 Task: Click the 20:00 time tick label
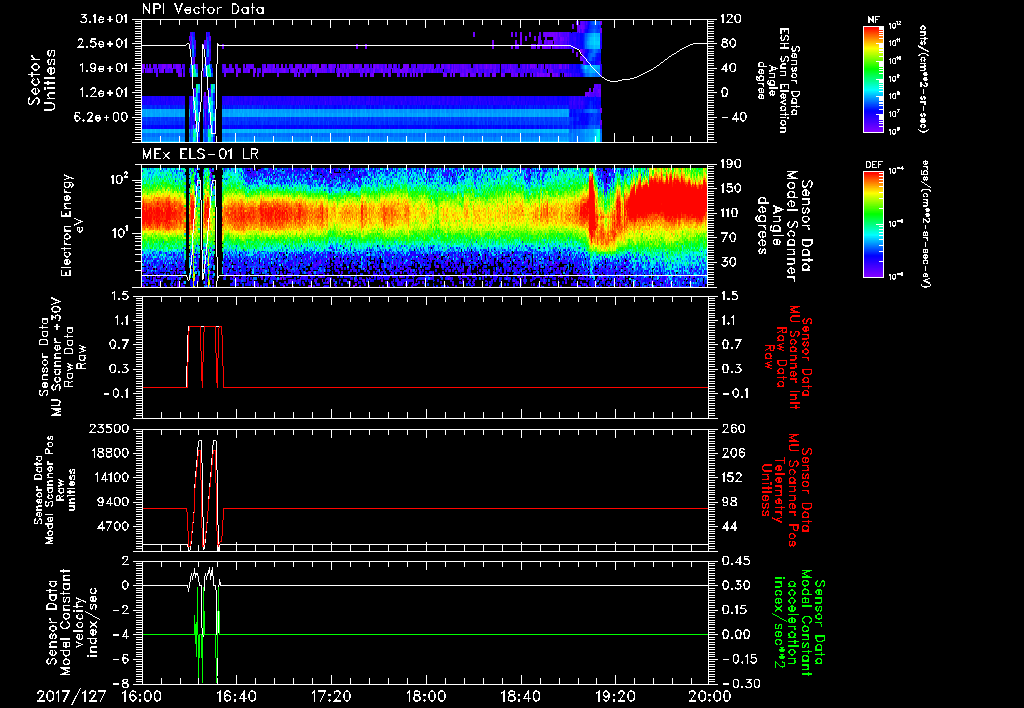pyautogui.click(x=710, y=696)
